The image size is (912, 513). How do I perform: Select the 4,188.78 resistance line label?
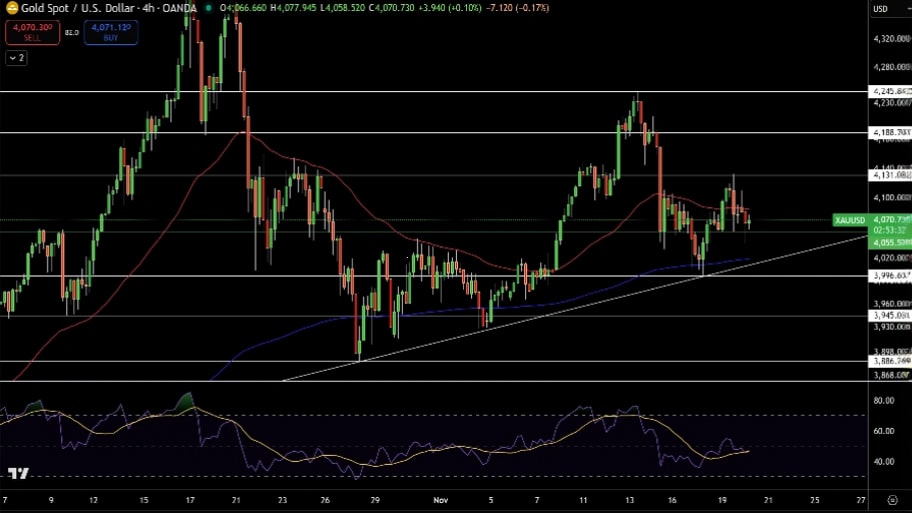click(x=890, y=132)
